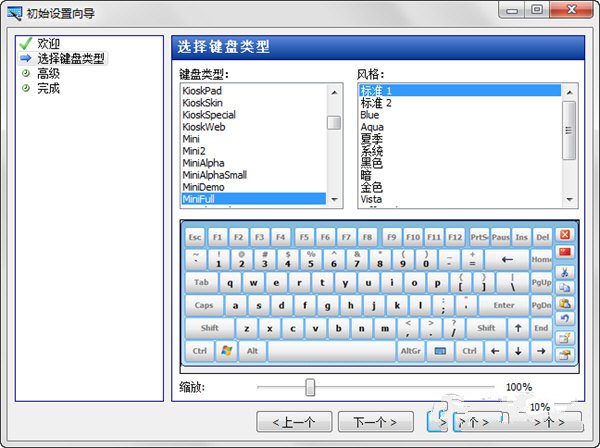Click scroll down arrow of keyboard type list

(x=334, y=199)
